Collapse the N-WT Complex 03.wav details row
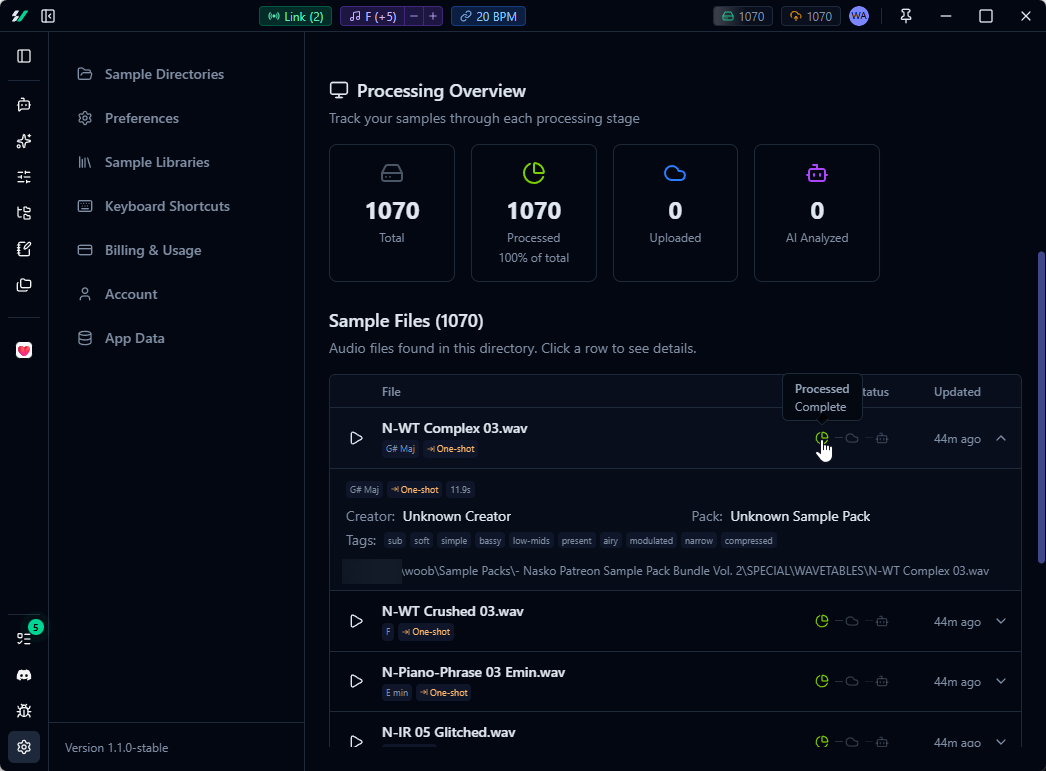Viewport: 1046px width, 771px height. [x=1001, y=438]
